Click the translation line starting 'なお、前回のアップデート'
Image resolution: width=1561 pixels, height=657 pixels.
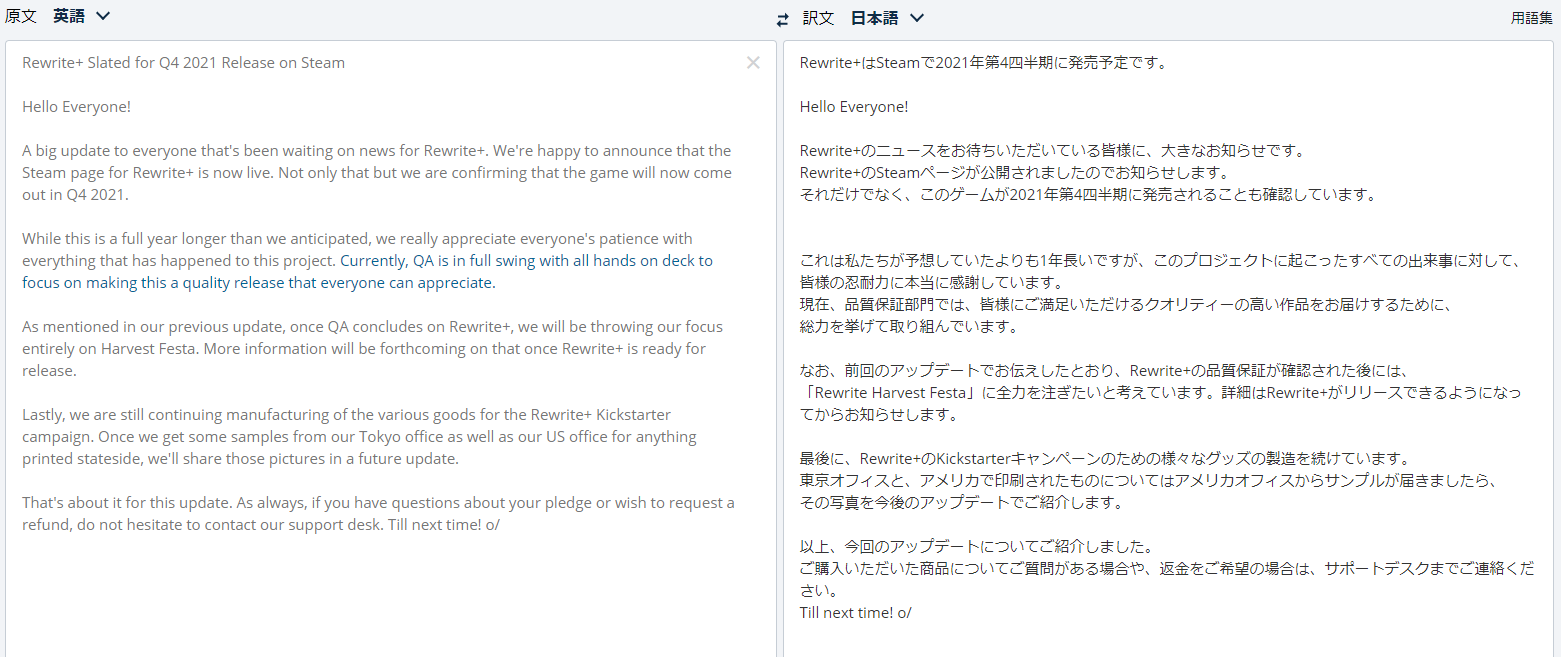pyautogui.click(x=1105, y=371)
